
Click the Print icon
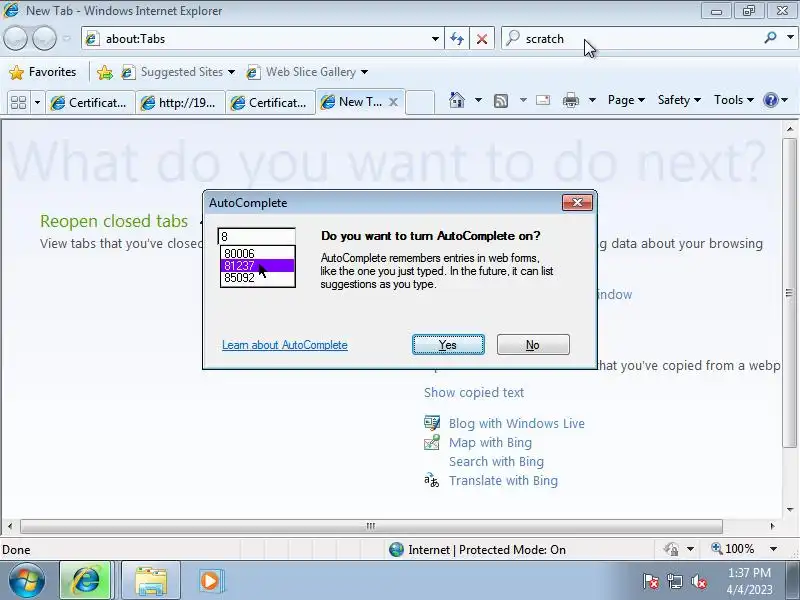click(x=570, y=100)
